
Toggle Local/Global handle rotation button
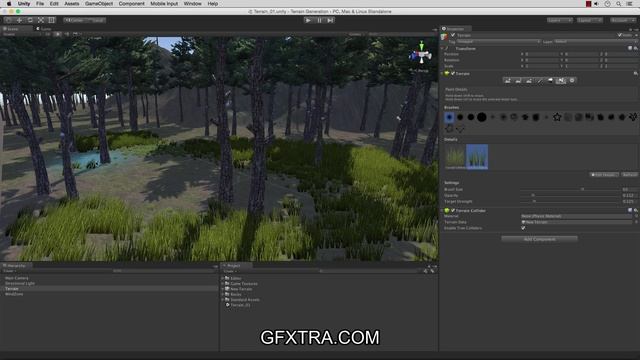point(96,20)
